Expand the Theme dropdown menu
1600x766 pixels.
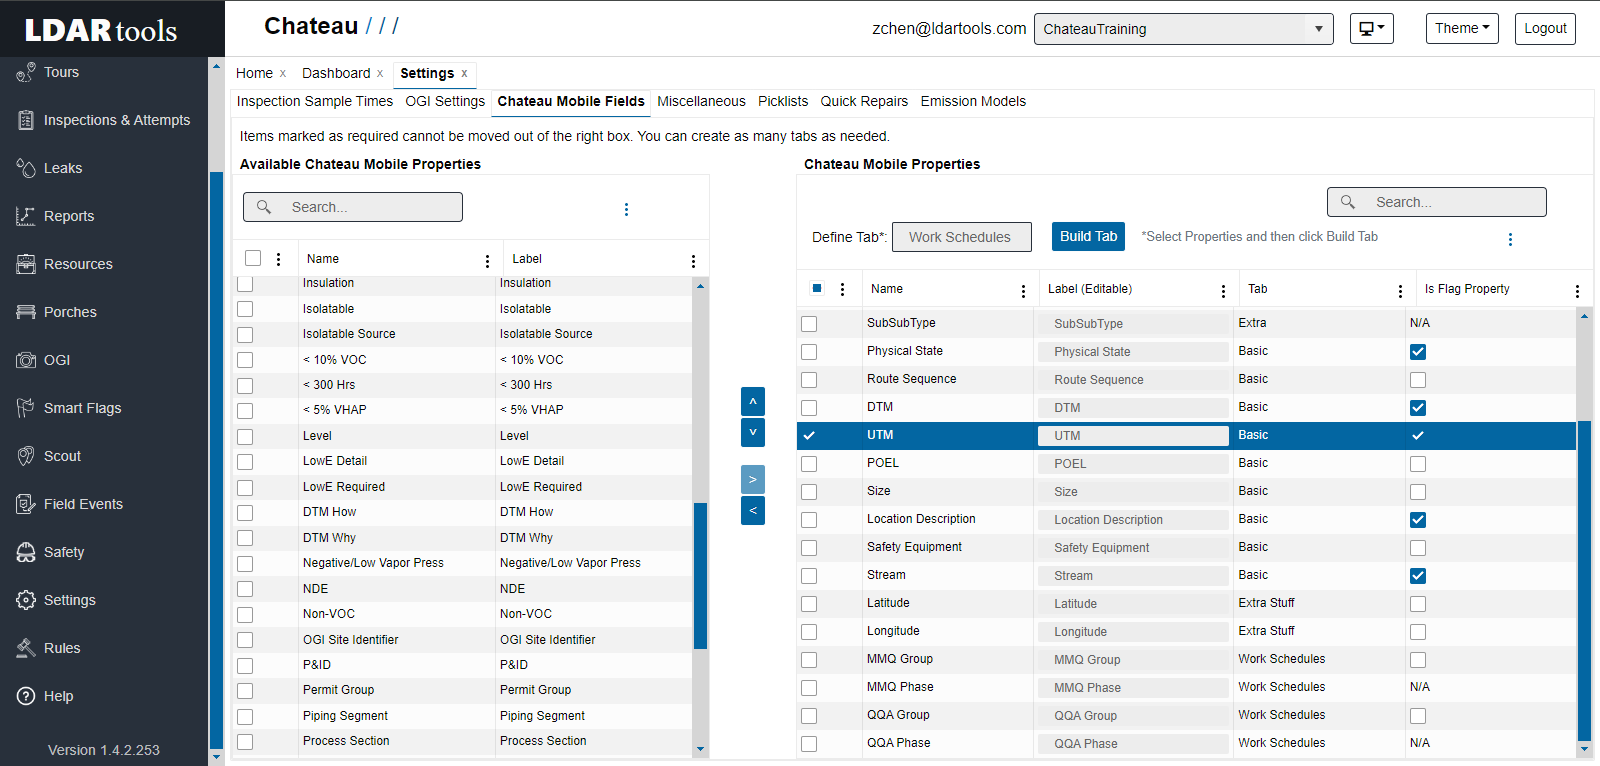coord(1462,29)
